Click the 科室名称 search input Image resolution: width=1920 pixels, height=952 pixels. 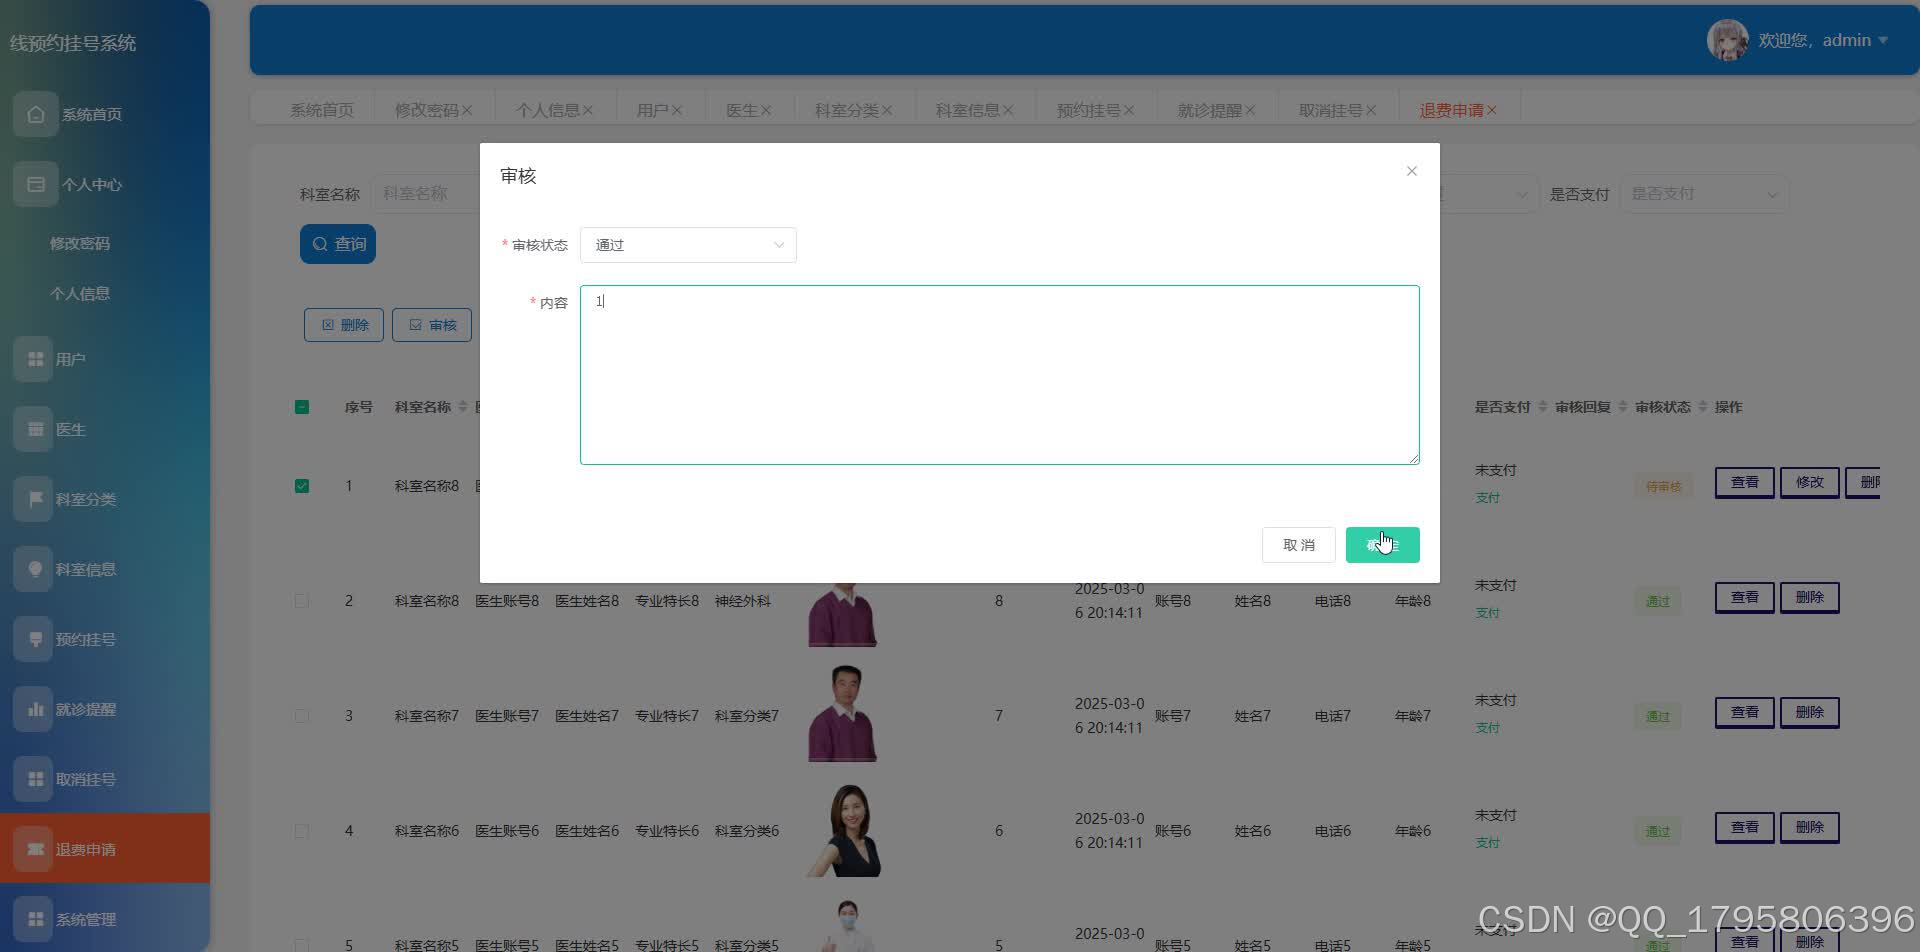click(426, 194)
